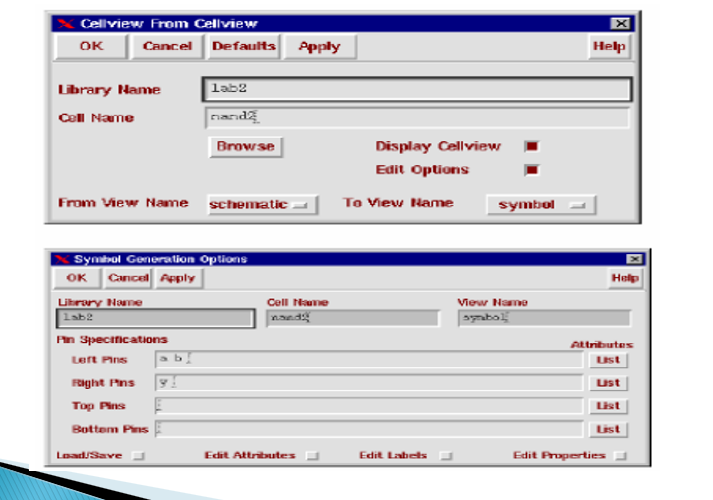The width and height of the screenshot is (713, 500).
Task: Toggle the Display Cellview checkbox
Action: 531,146
